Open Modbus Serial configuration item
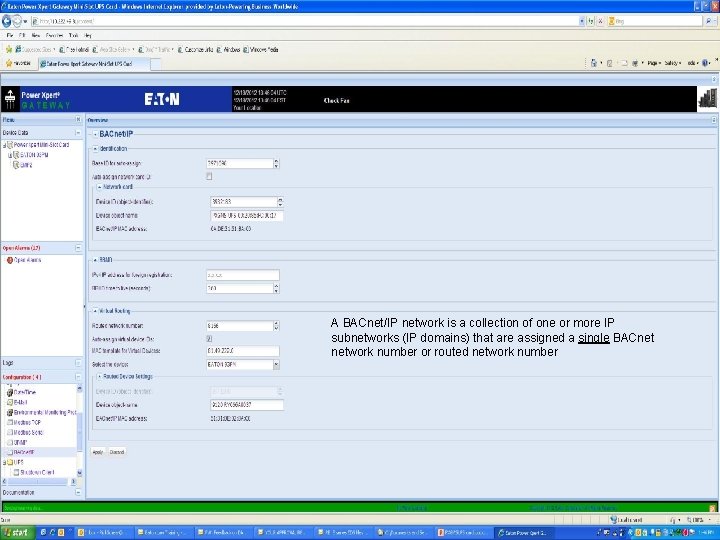Viewport: 720px width, 540px height. click(x=28, y=433)
